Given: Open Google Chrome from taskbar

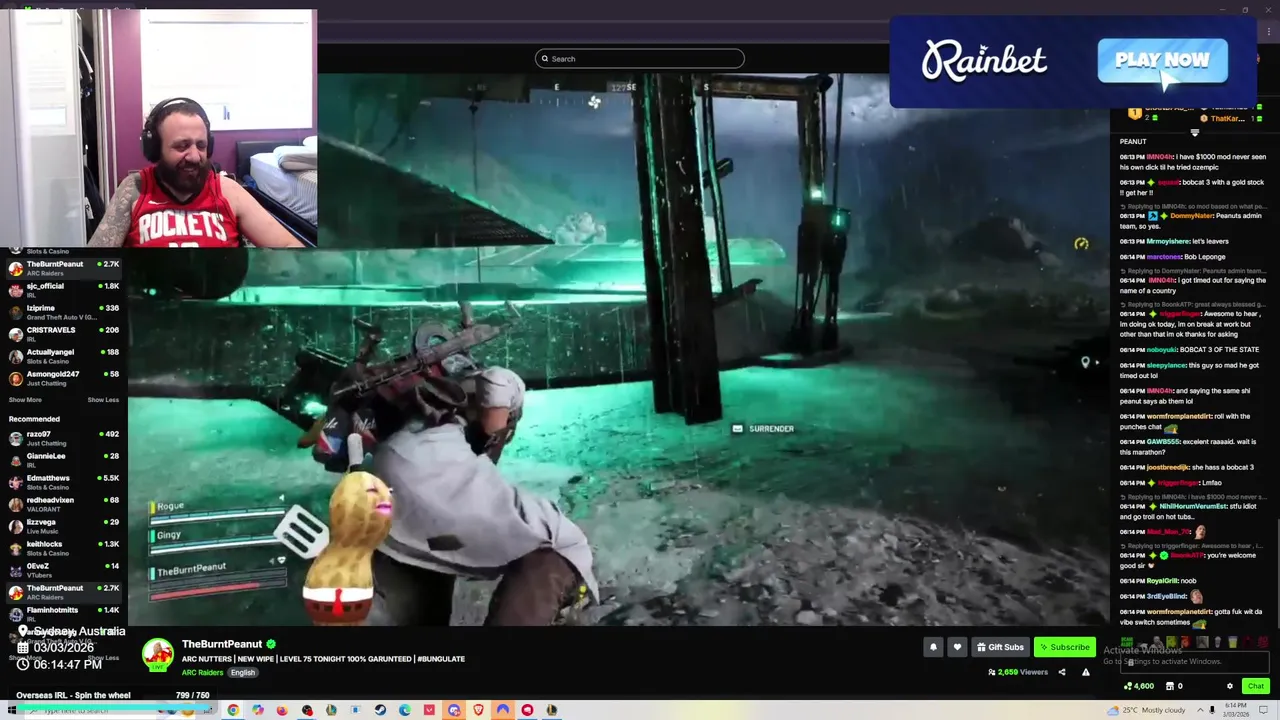Looking at the screenshot, I should point(233,710).
